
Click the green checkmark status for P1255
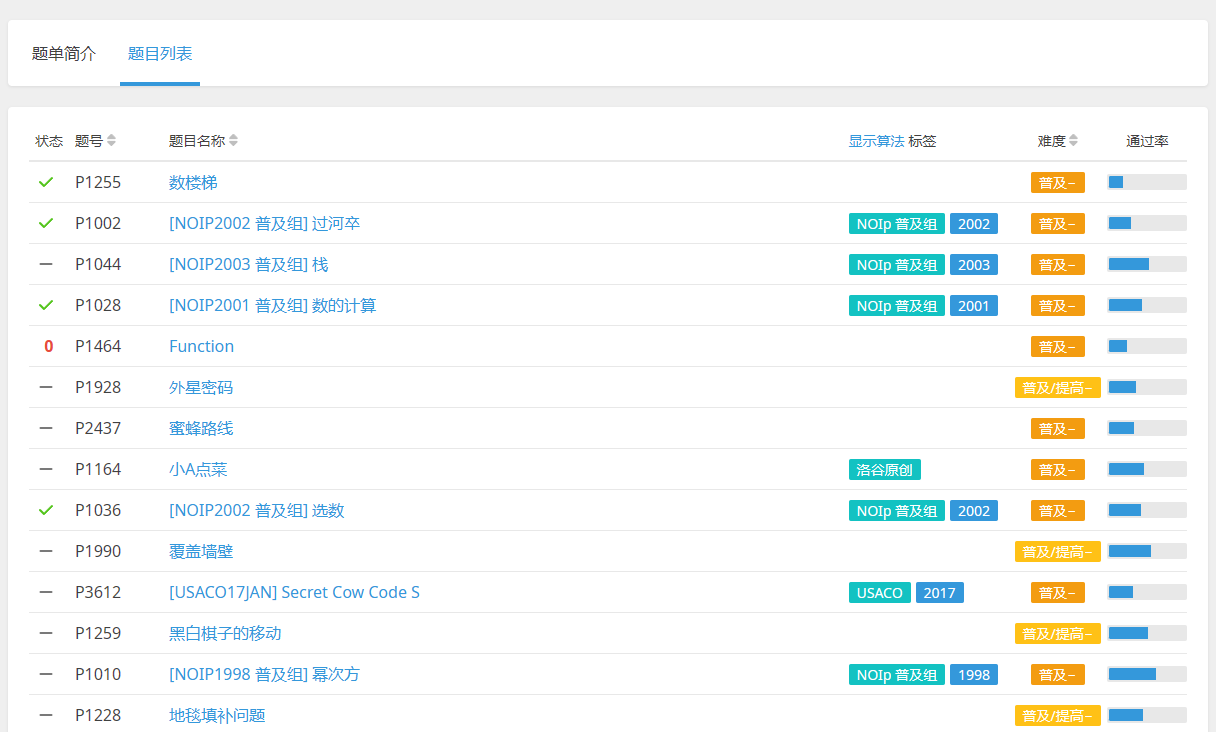(46, 182)
